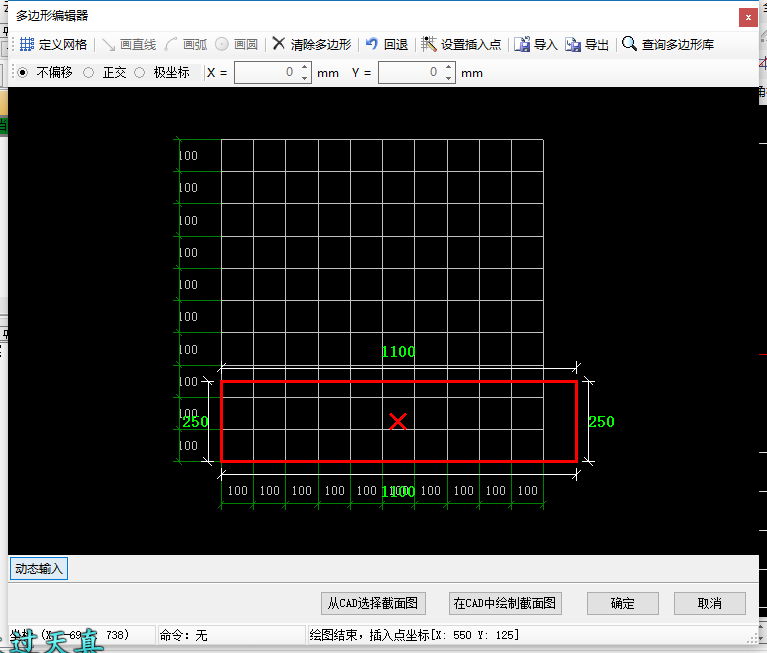Select the 画直线 line tool icon
This screenshot has width=767, height=653.
coord(109,45)
